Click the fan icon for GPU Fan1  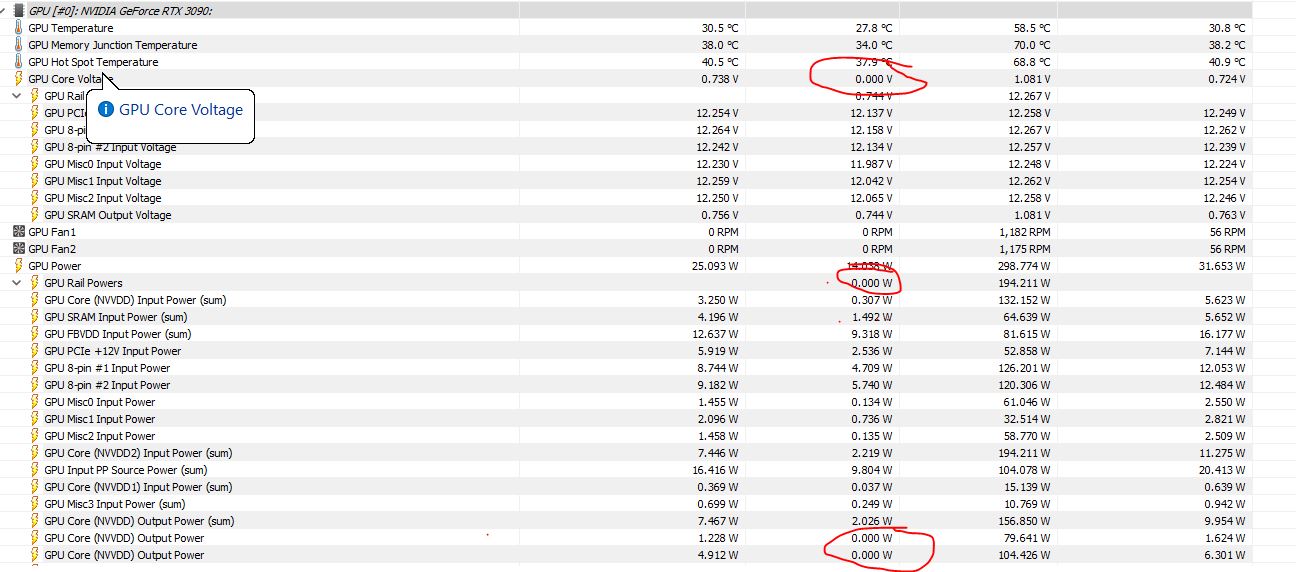point(19,232)
